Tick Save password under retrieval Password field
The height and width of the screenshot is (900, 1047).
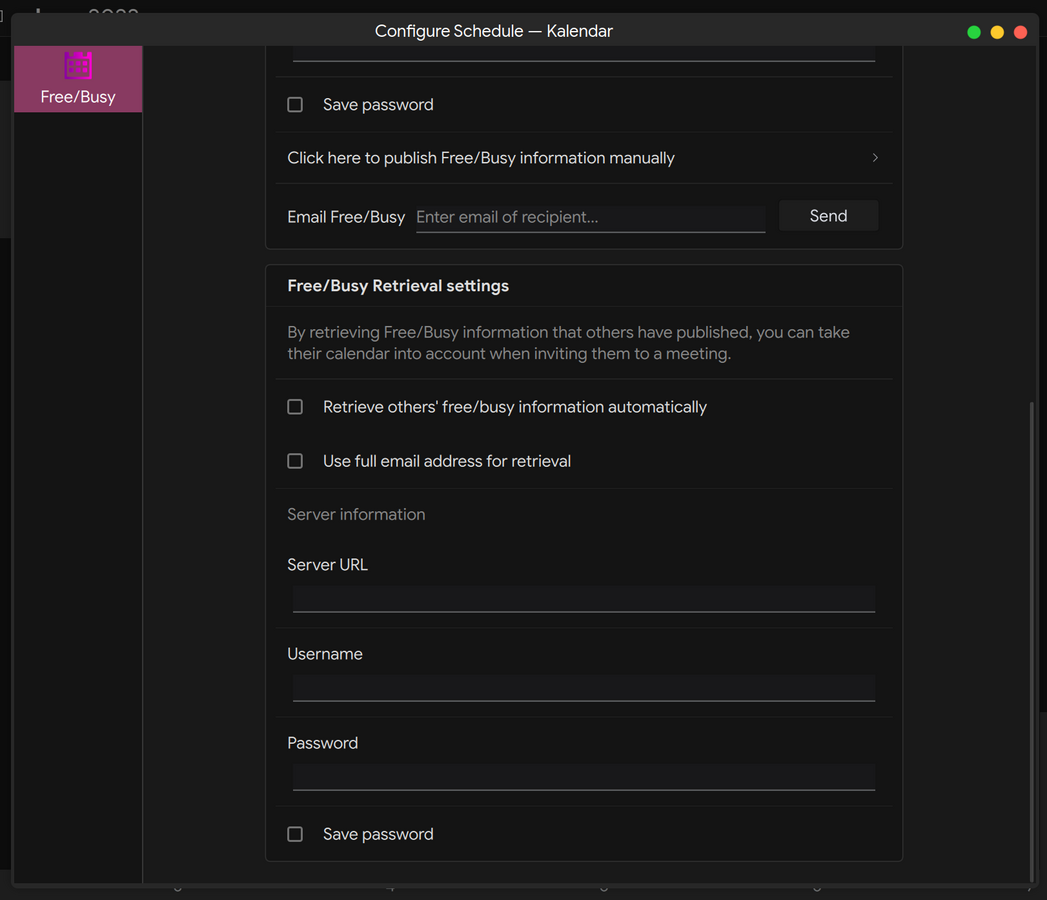coord(295,834)
